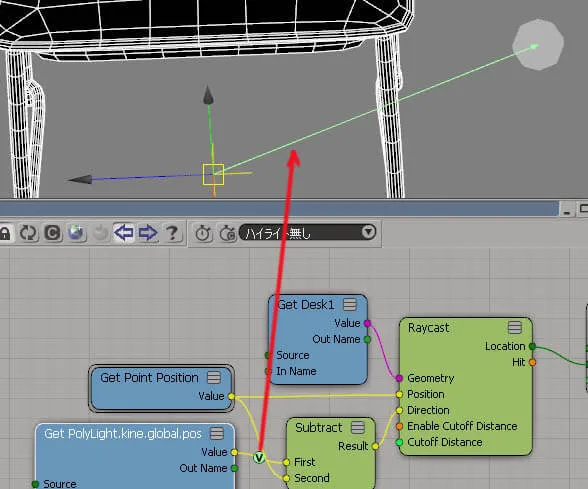Click the refresh arrows icon

point(28,233)
